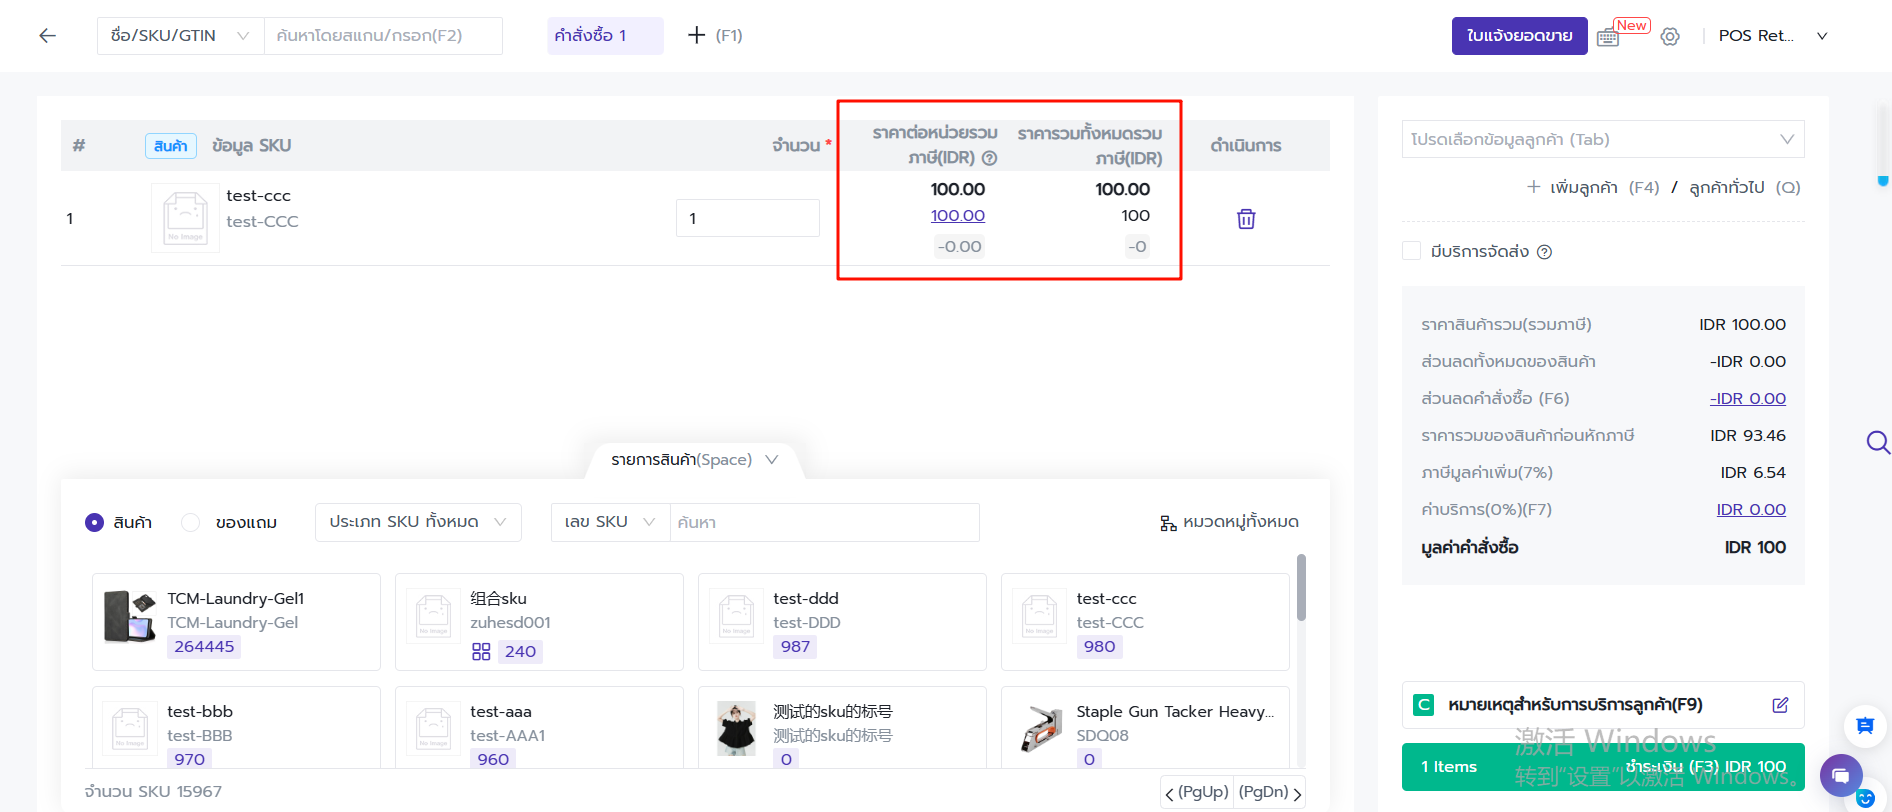Switch to the คำสั่งซื้อ 1 tab
Image resolution: width=1892 pixels, height=812 pixels.
click(604, 36)
